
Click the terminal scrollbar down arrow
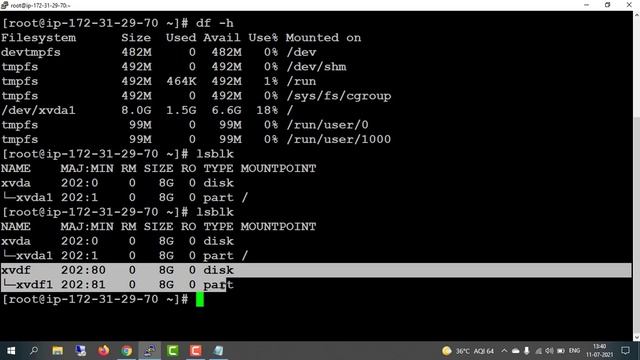click(636, 337)
